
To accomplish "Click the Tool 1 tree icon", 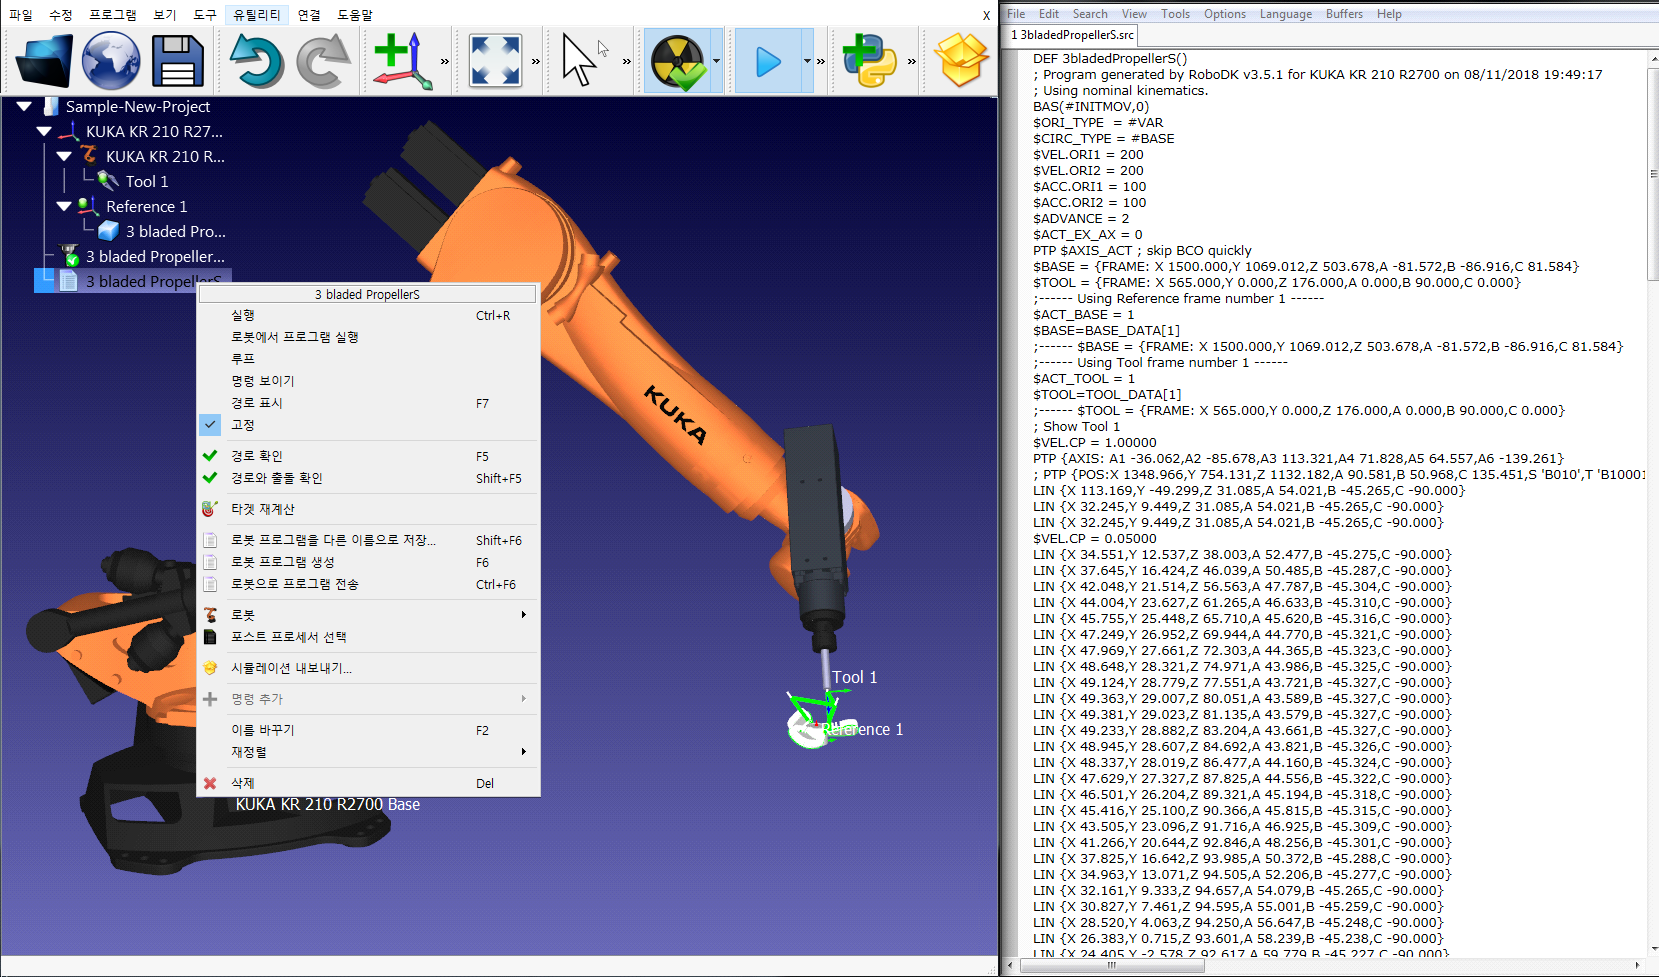I will coord(108,181).
